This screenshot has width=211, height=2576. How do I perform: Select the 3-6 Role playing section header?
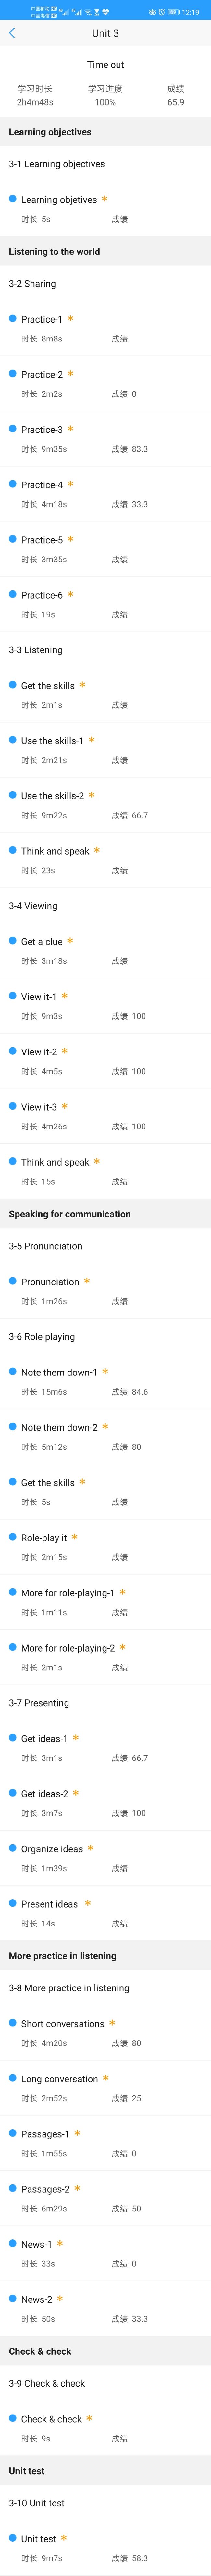(x=41, y=1336)
